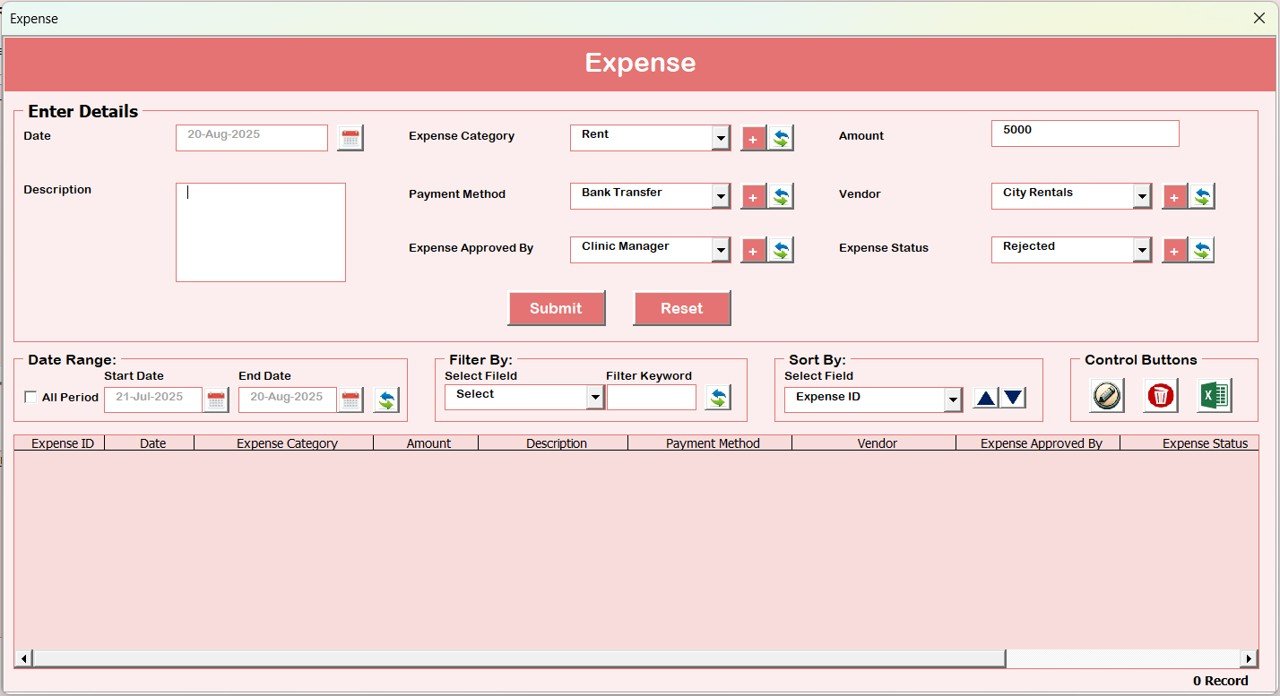
Task: Click the Expense Status column header
Action: (x=1189, y=443)
